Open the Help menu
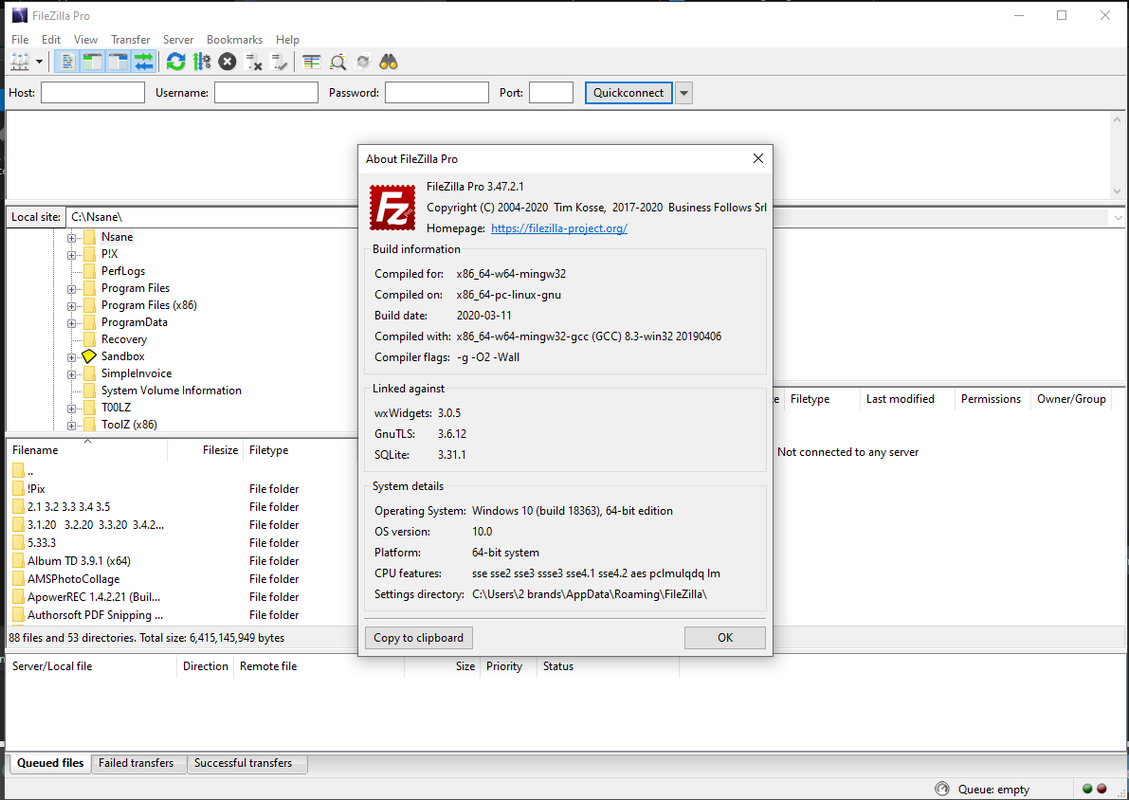 coord(287,40)
